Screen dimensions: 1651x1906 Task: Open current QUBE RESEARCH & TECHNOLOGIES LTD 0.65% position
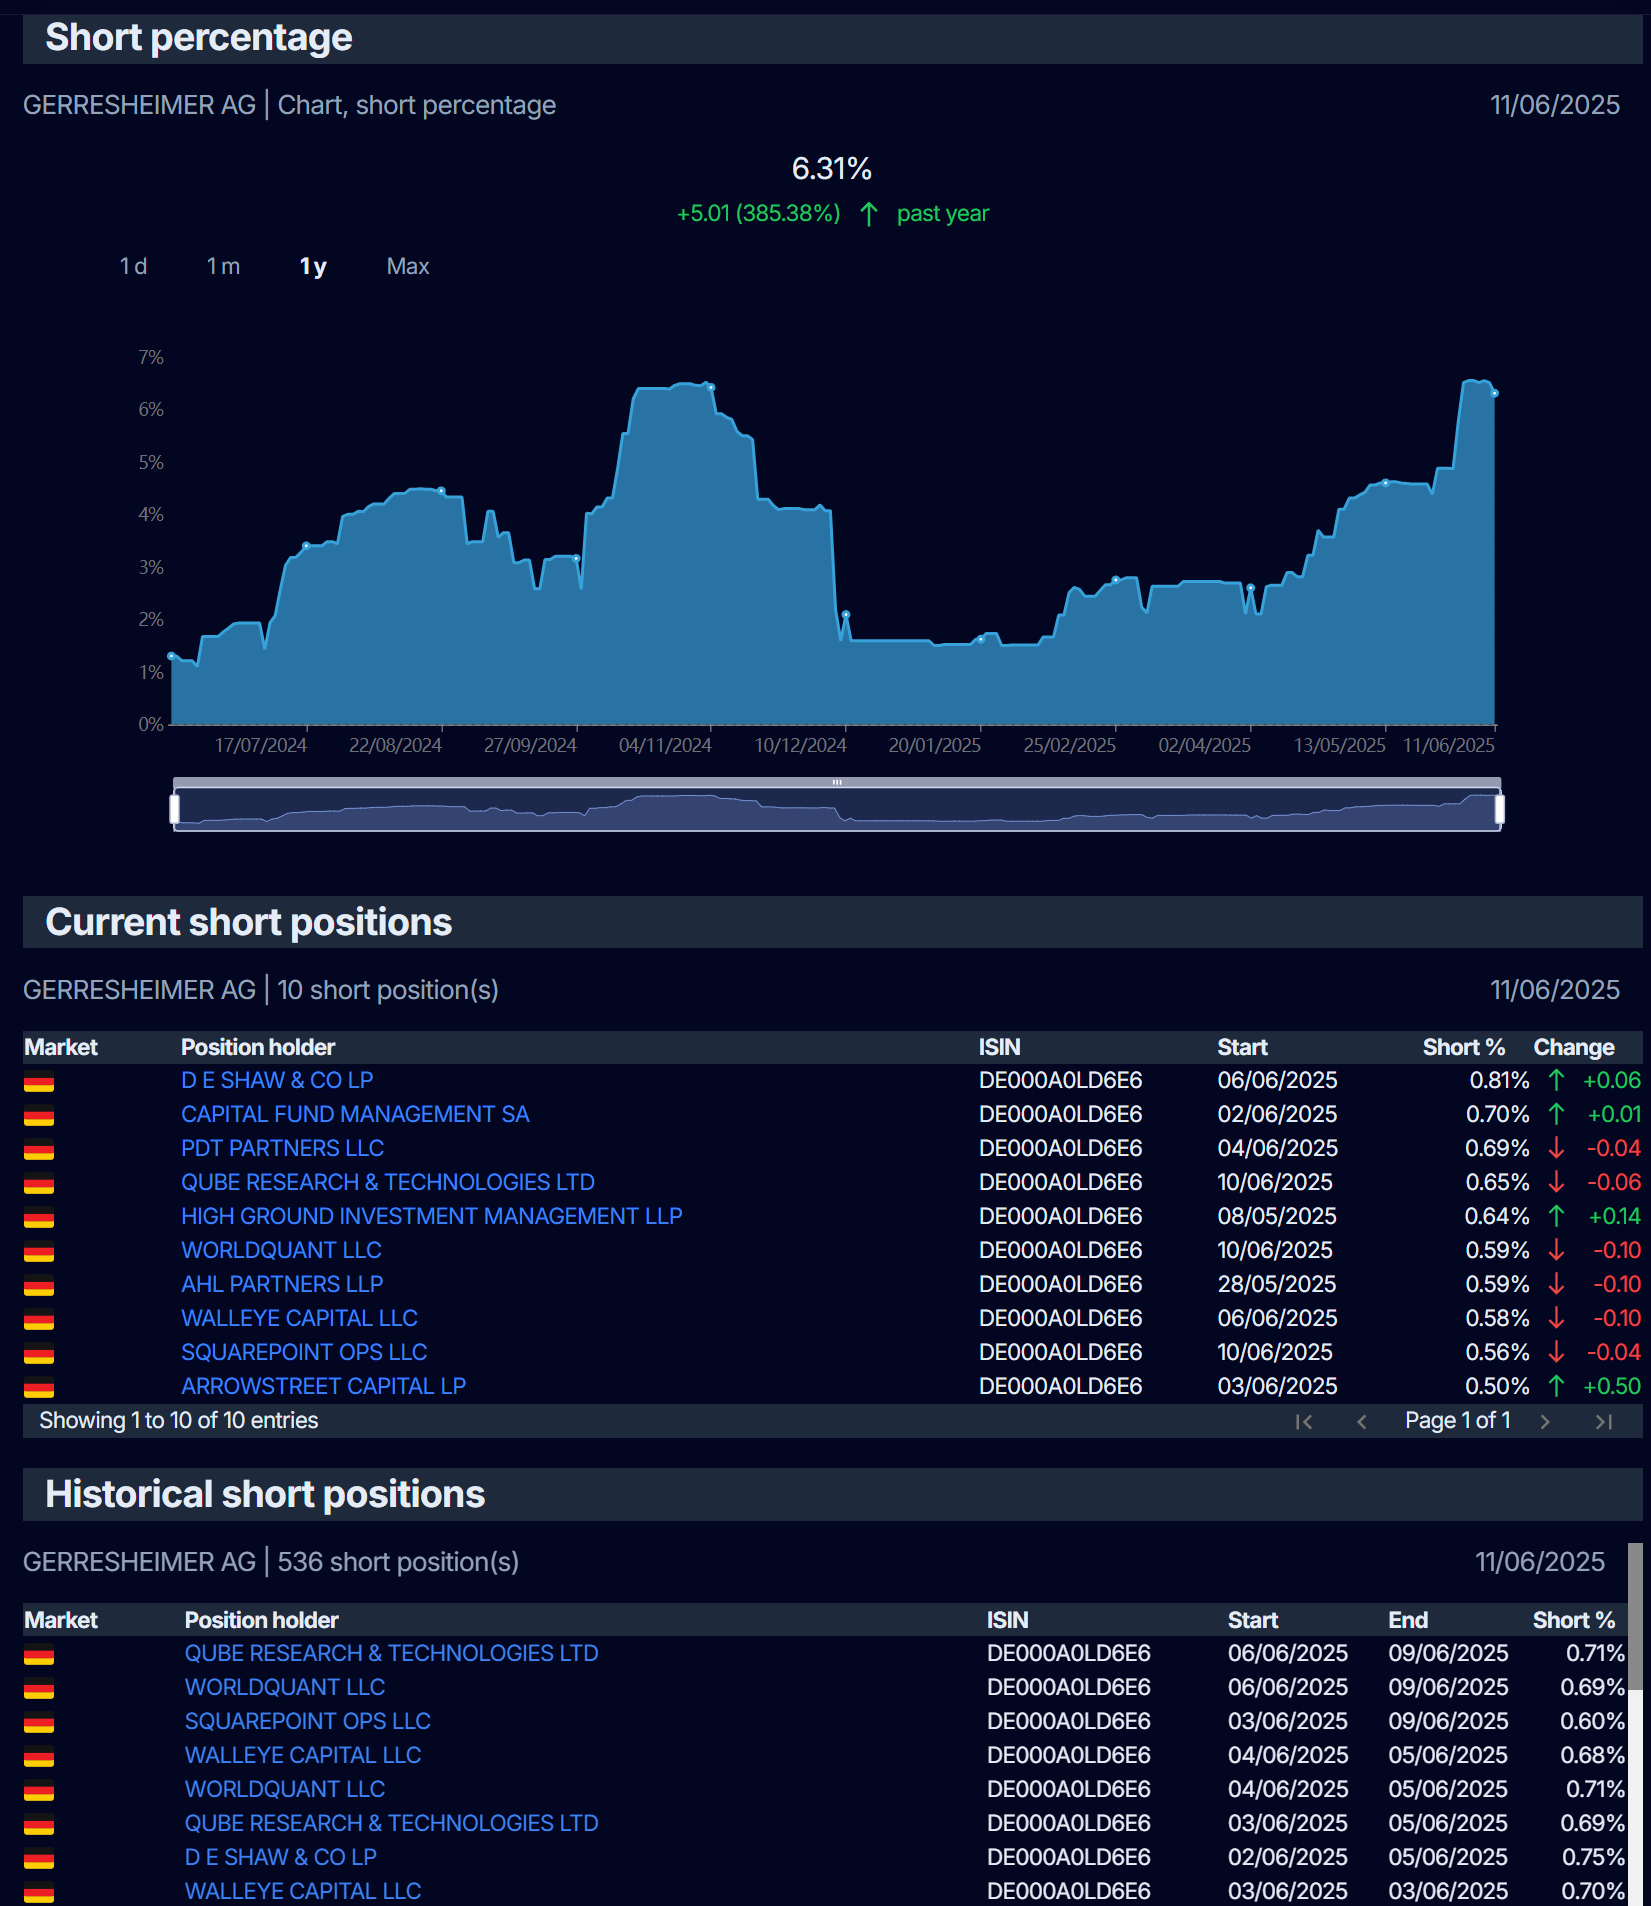388,1182
